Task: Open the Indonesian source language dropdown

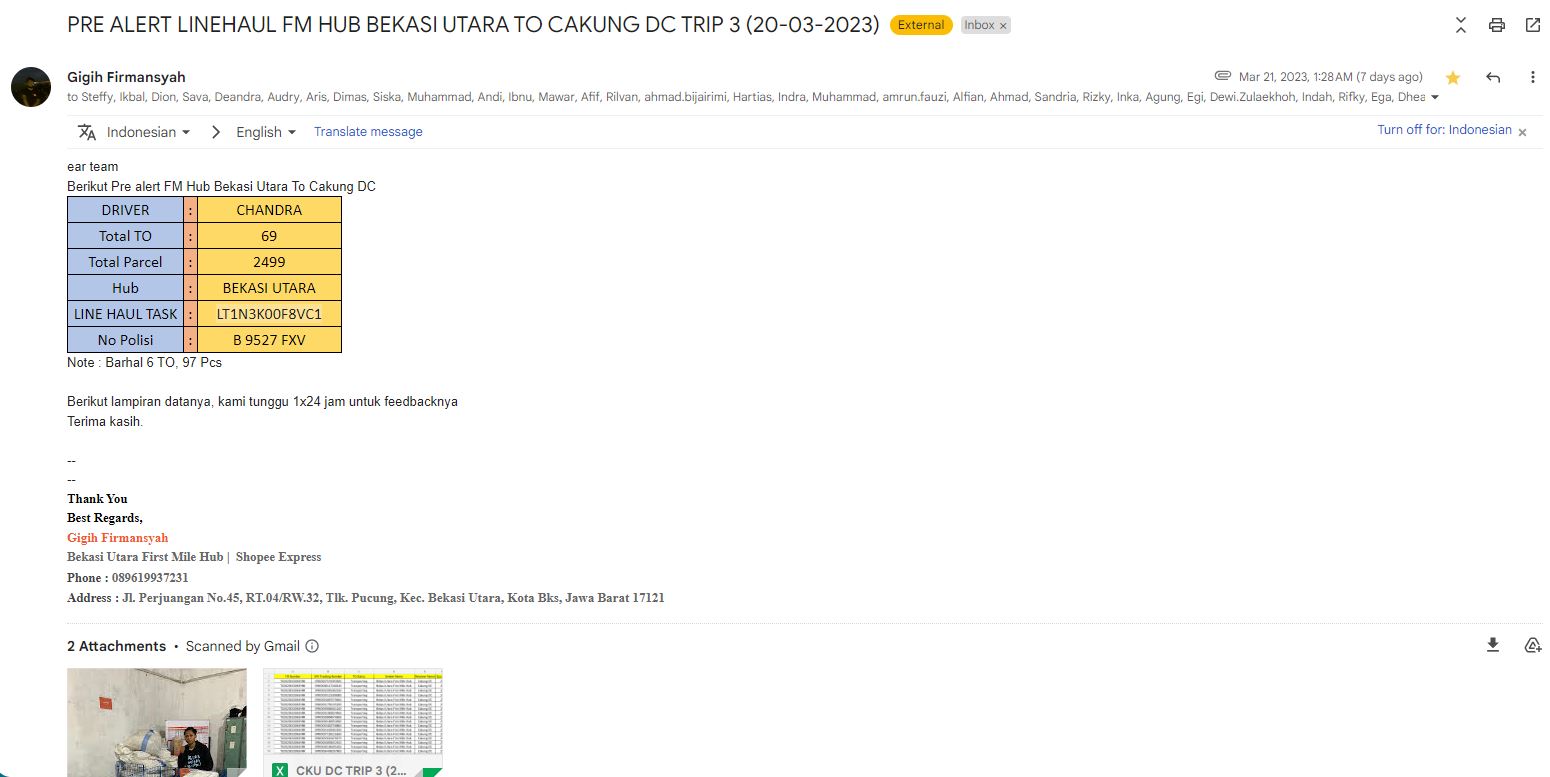Action: 148,132
